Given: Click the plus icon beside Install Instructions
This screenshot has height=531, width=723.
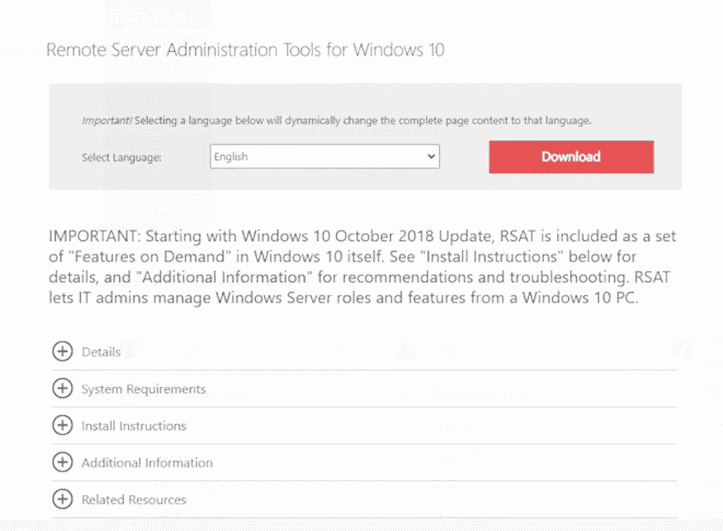Looking at the screenshot, I should click(62, 426).
